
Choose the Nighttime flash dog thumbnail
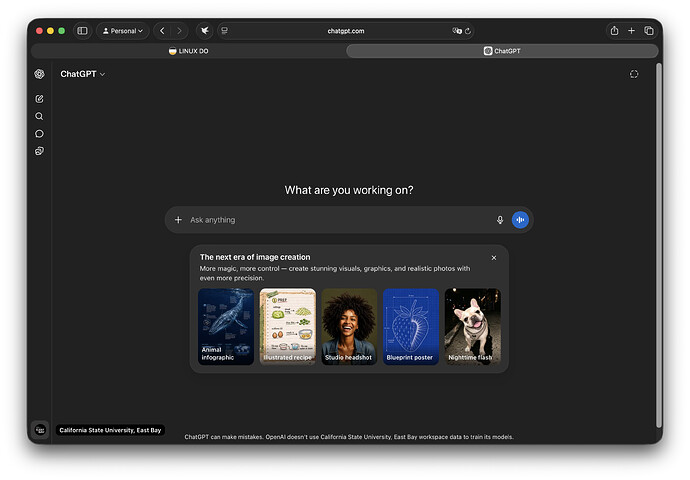(x=473, y=326)
